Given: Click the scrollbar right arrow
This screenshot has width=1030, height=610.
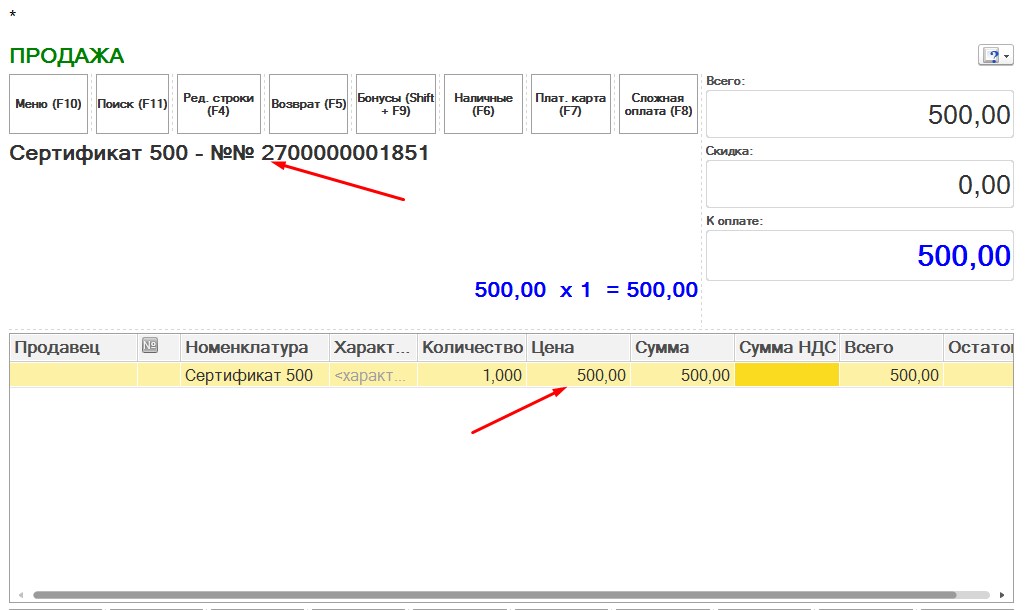Looking at the screenshot, I should (x=1002, y=595).
